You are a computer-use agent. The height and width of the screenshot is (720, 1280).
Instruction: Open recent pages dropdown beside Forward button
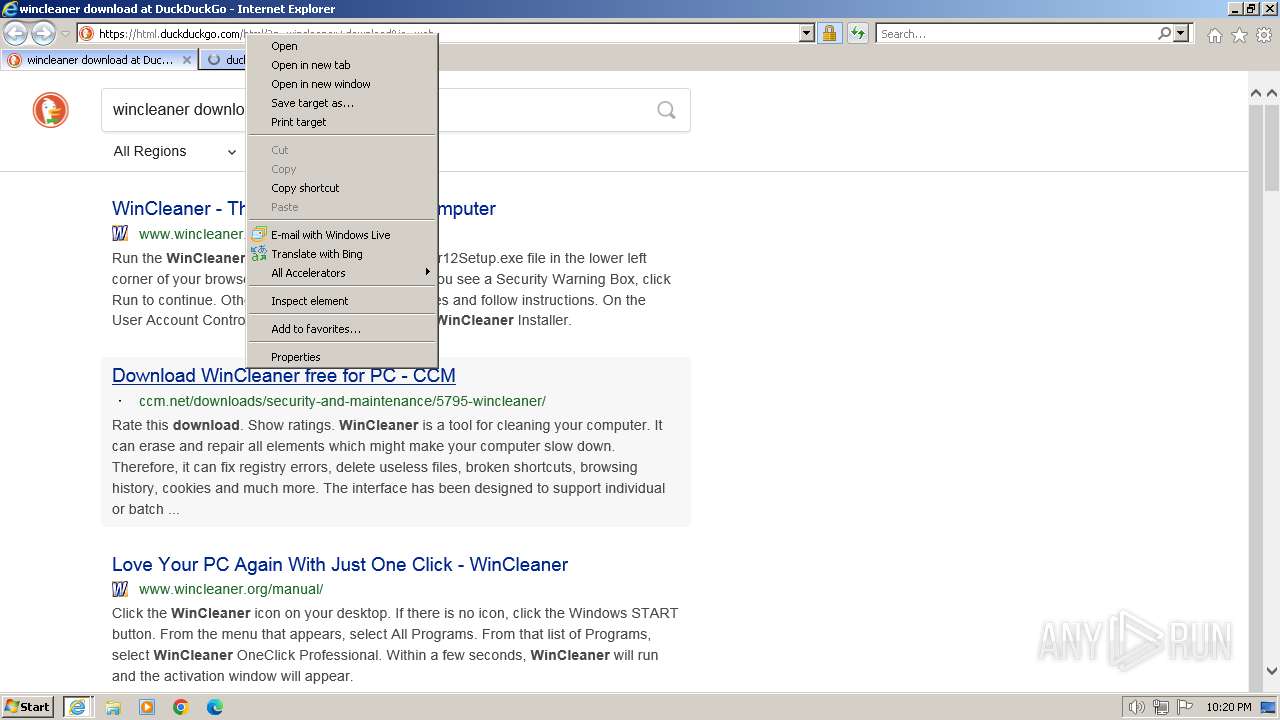[65, 34]
